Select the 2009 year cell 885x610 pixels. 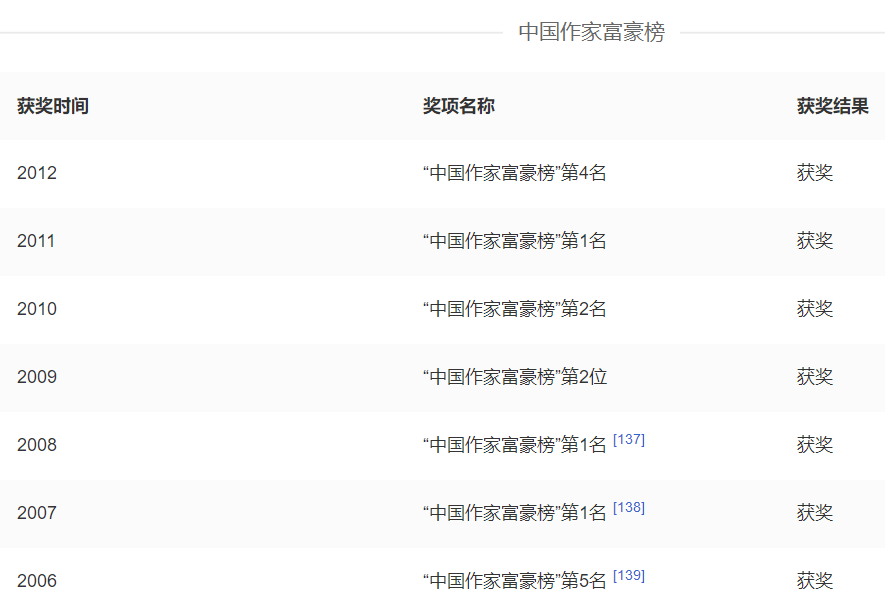(37, 377)
